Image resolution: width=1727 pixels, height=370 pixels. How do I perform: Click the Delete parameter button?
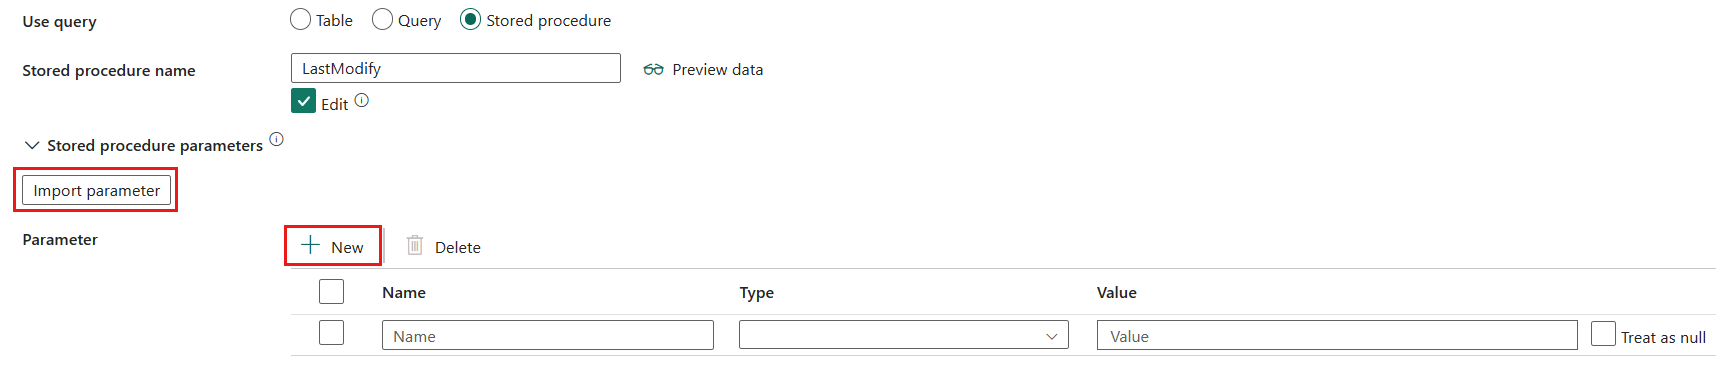pyautogui.click(x=444, y=246)
